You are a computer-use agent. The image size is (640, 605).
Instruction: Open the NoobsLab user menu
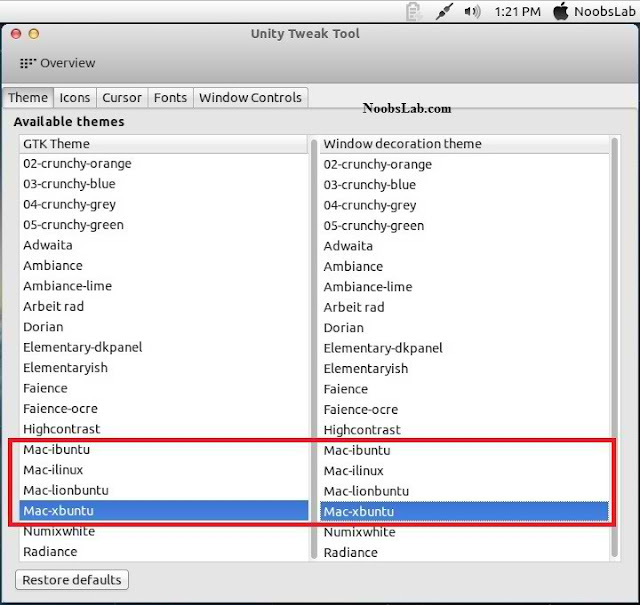coord(605,11)
